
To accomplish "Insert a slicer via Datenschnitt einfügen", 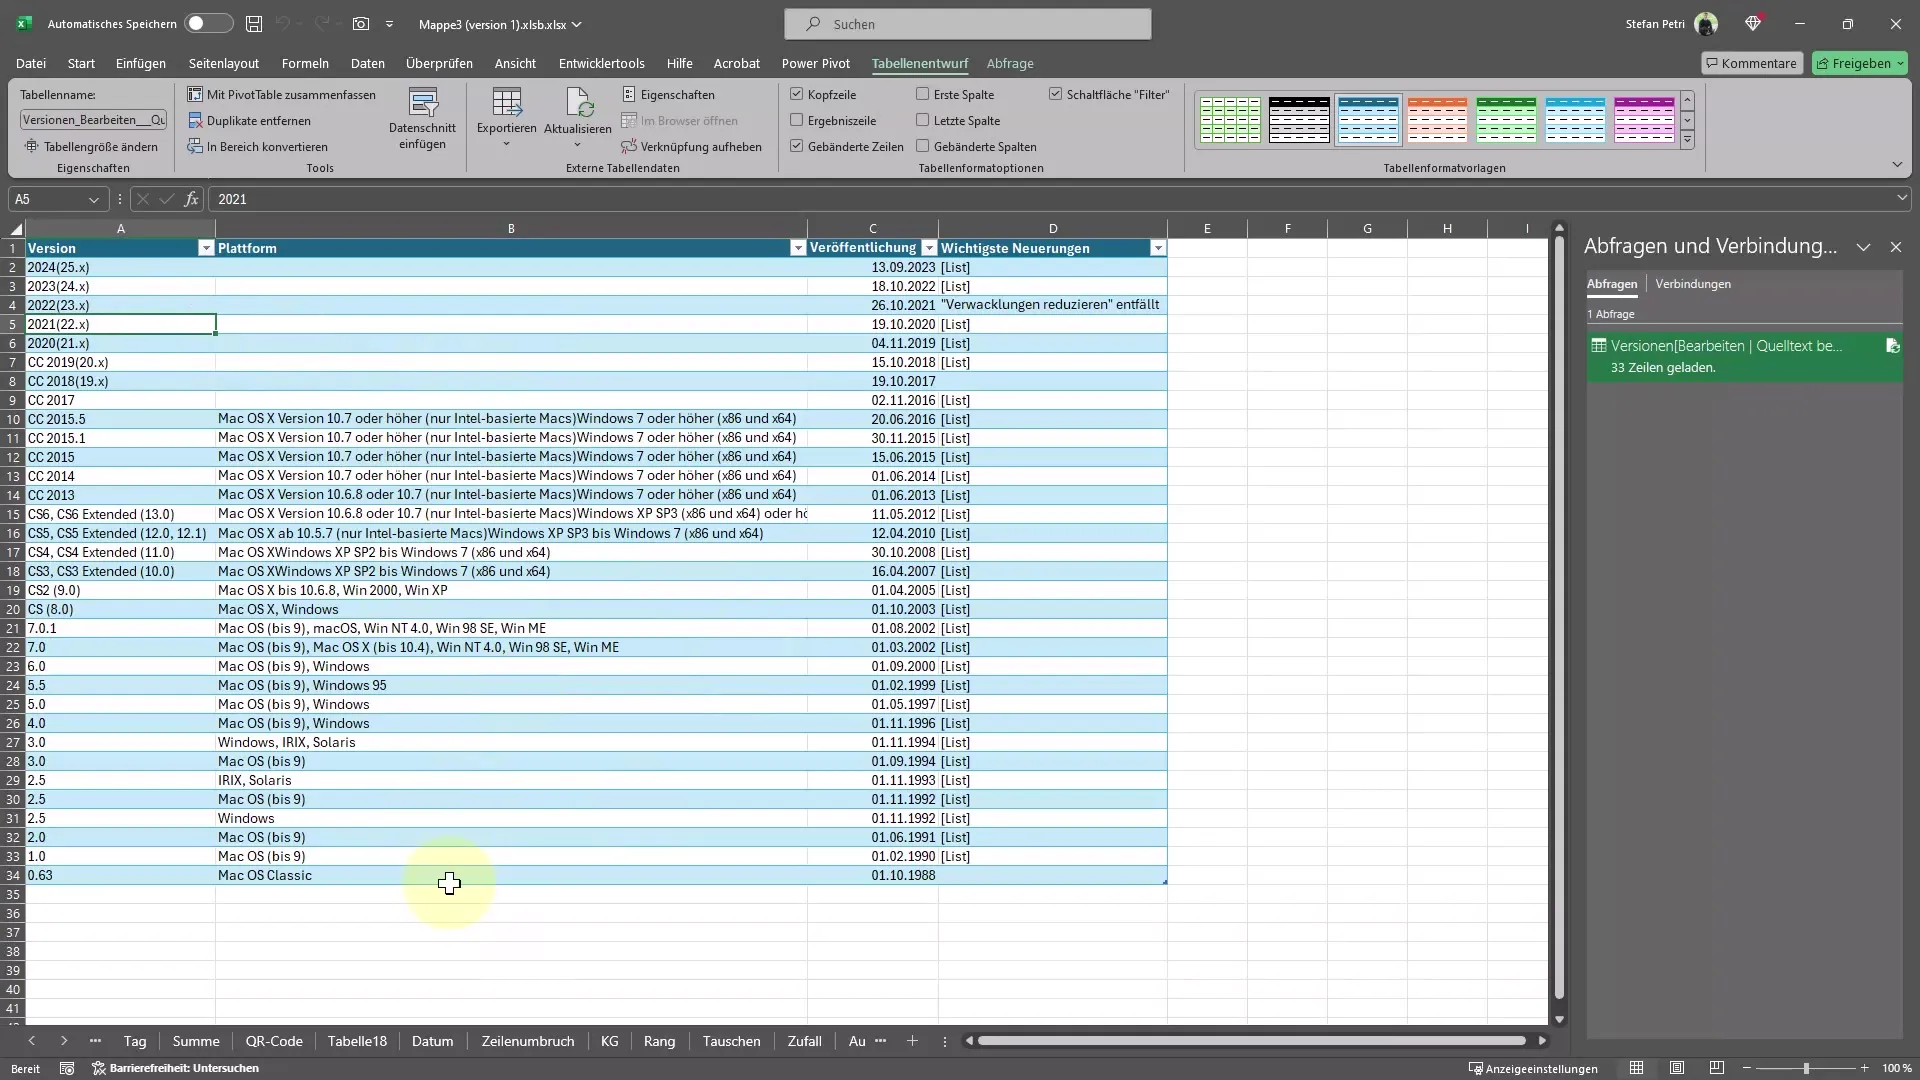I will tap(422, 118).
